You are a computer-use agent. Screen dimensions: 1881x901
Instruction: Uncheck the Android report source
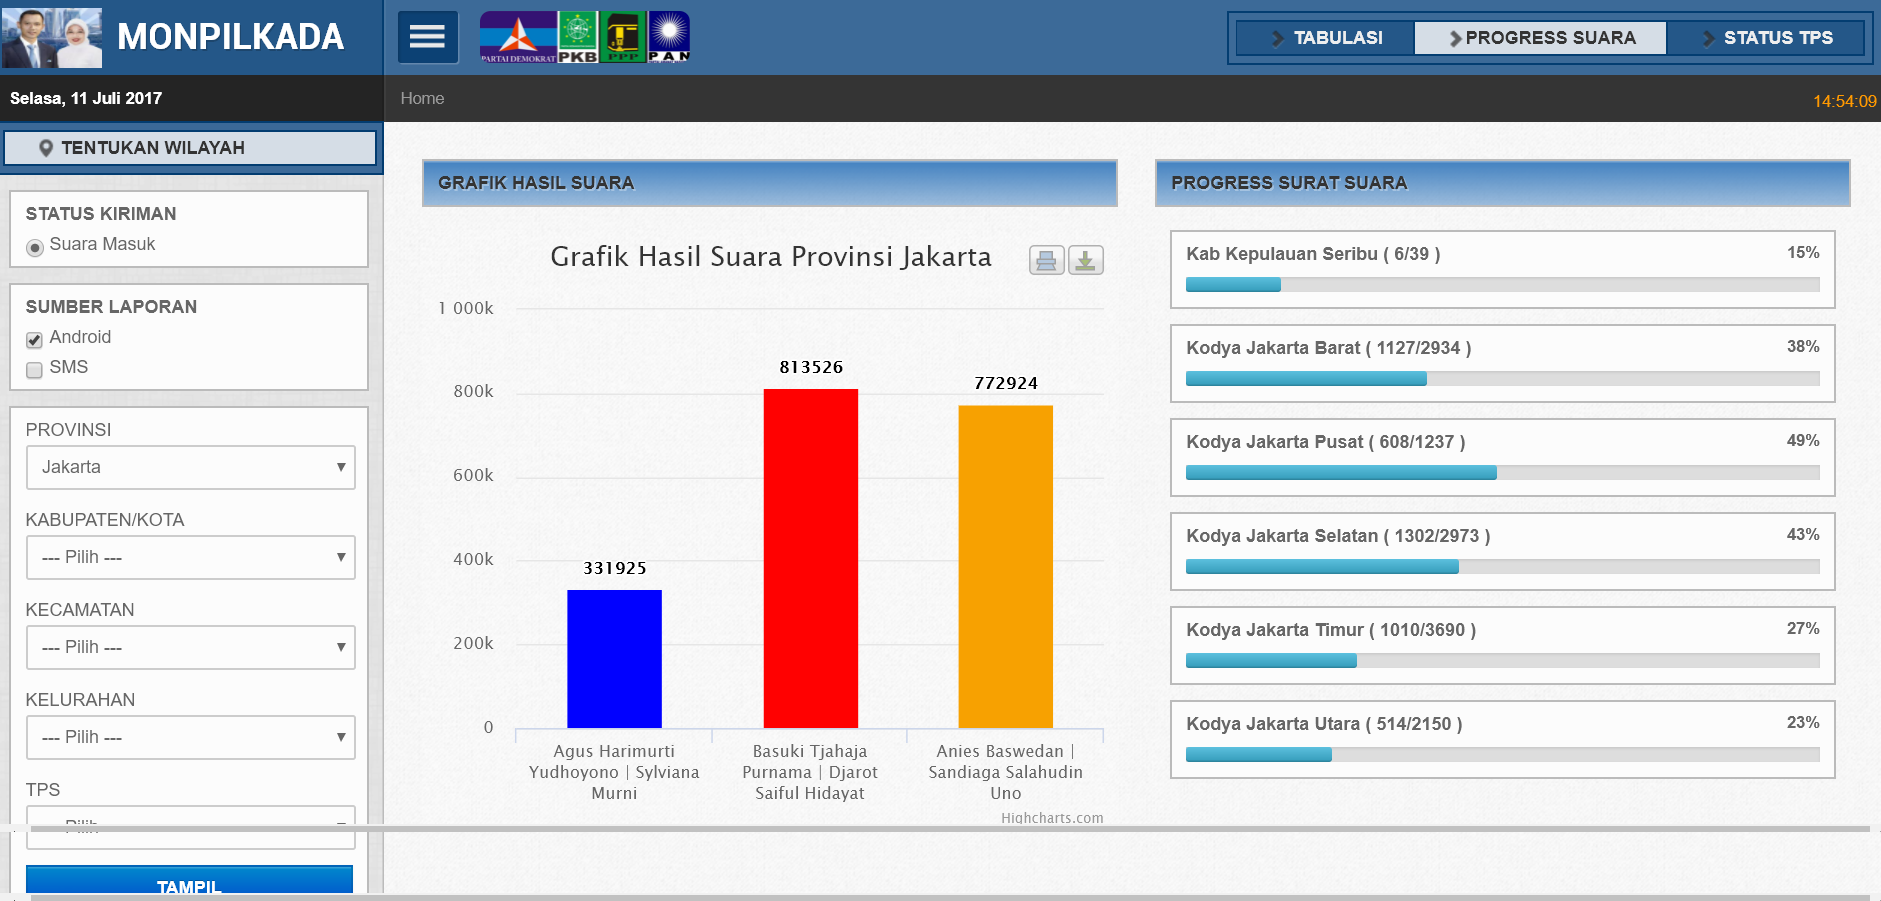click(35, 340)
